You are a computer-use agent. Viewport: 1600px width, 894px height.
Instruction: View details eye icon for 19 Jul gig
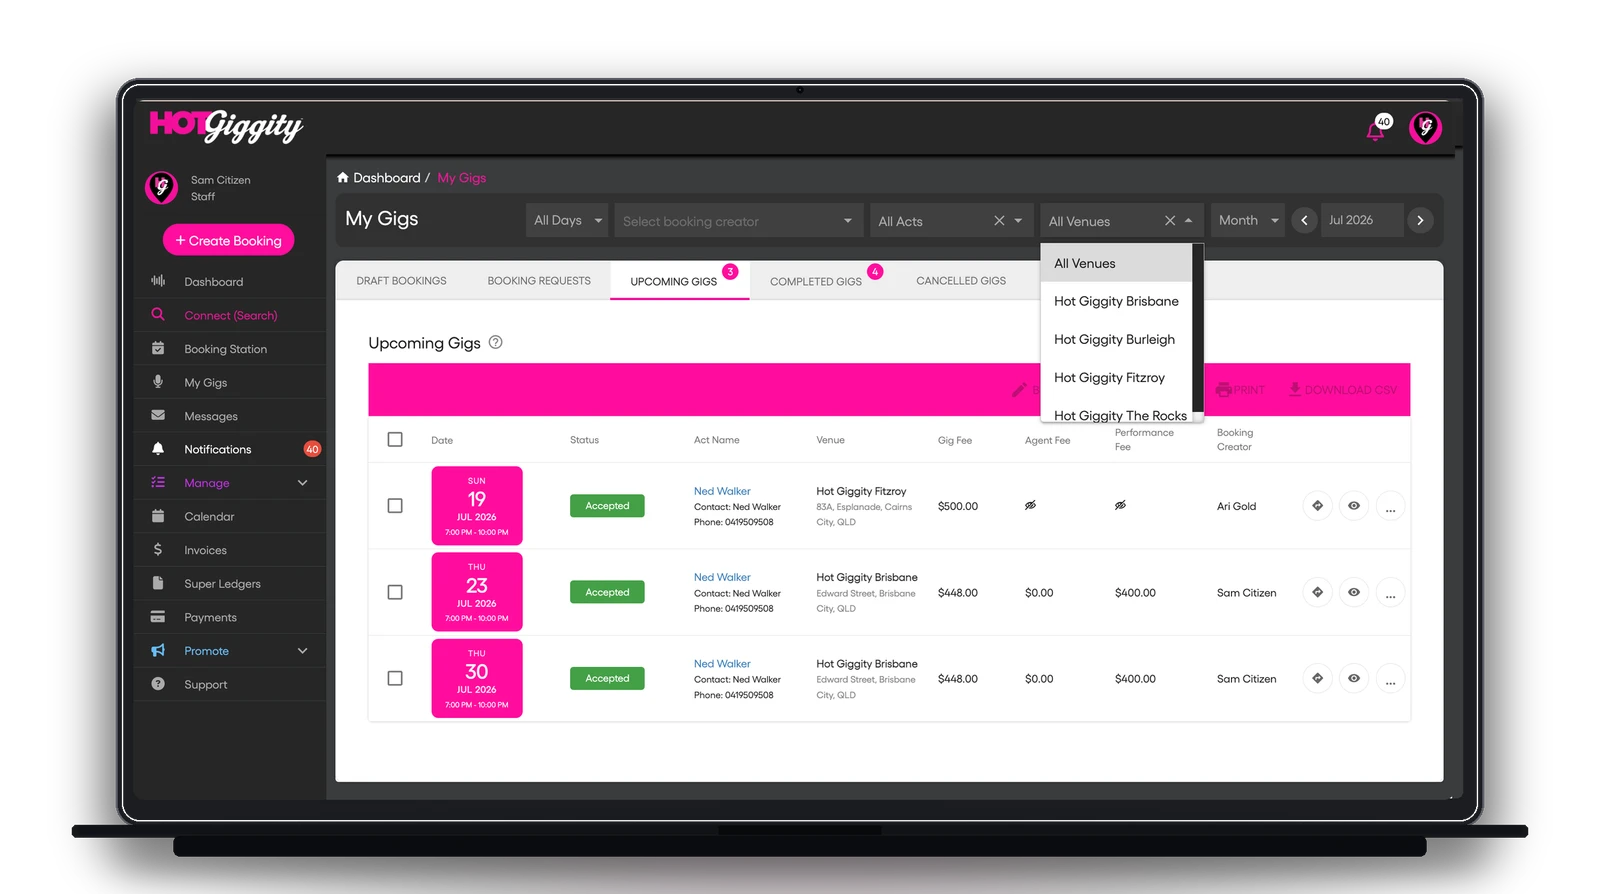pyautogui.click(x=1354, y=506)
